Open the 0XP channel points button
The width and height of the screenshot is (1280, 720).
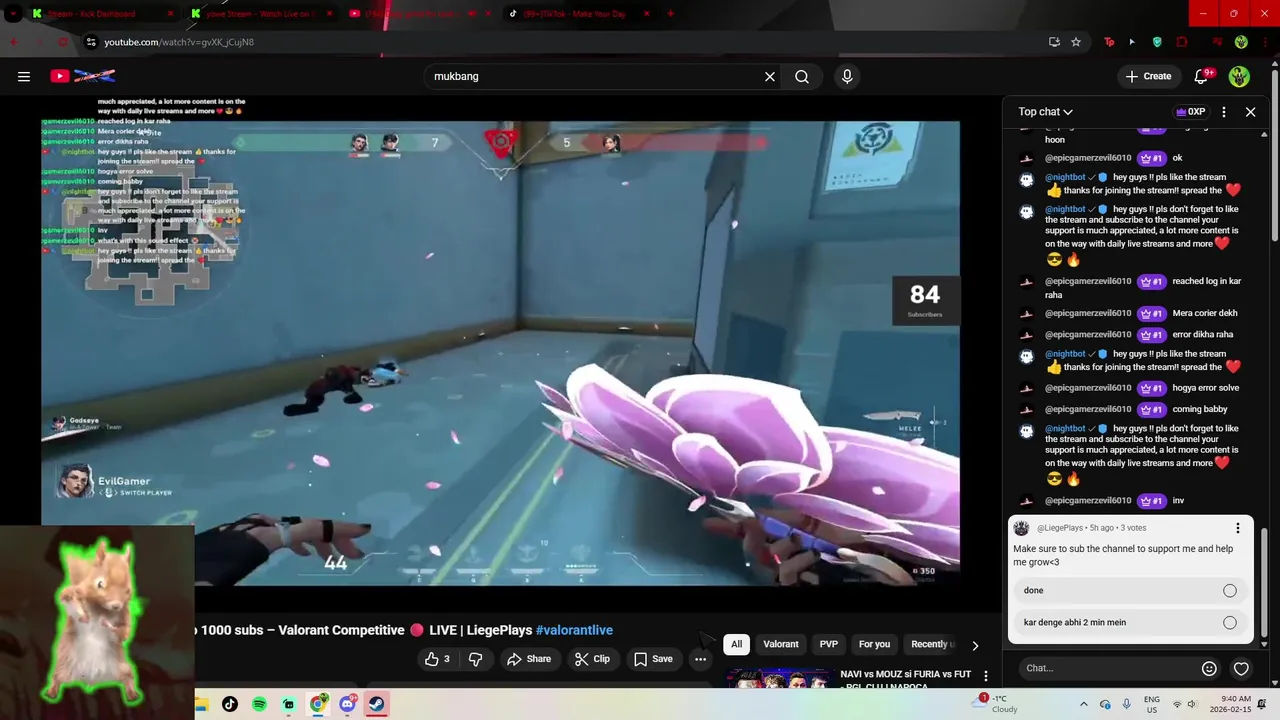click(1190, 112)
